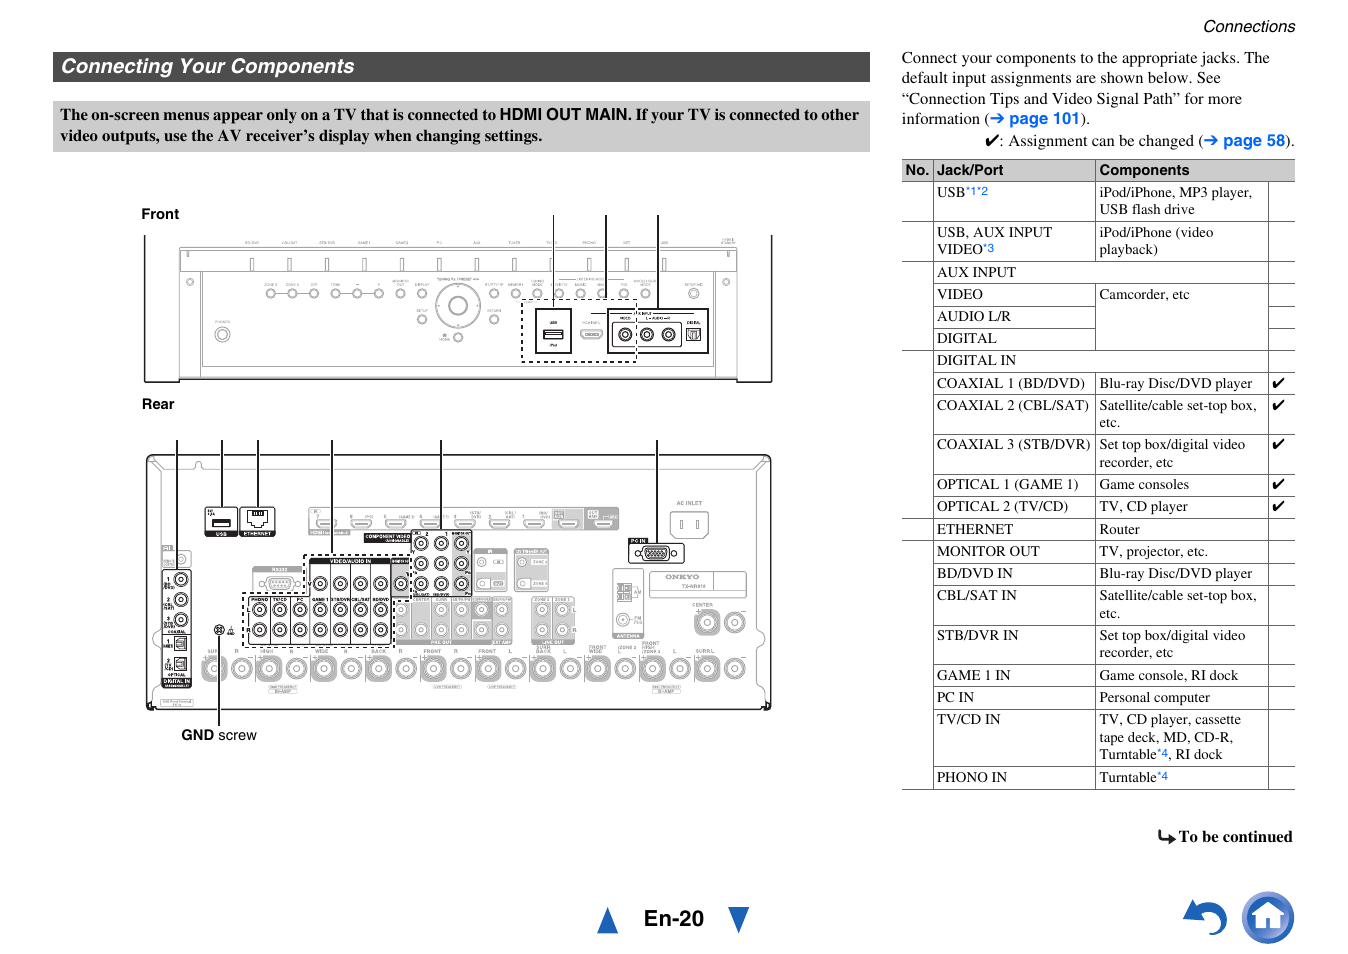Select the MONITOR OUT table cell

click(x=1014, y=551)
